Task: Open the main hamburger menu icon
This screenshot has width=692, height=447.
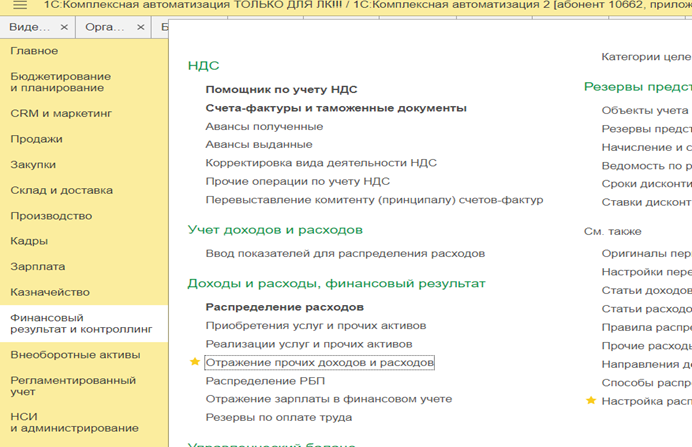Action: tap(20, 5)
